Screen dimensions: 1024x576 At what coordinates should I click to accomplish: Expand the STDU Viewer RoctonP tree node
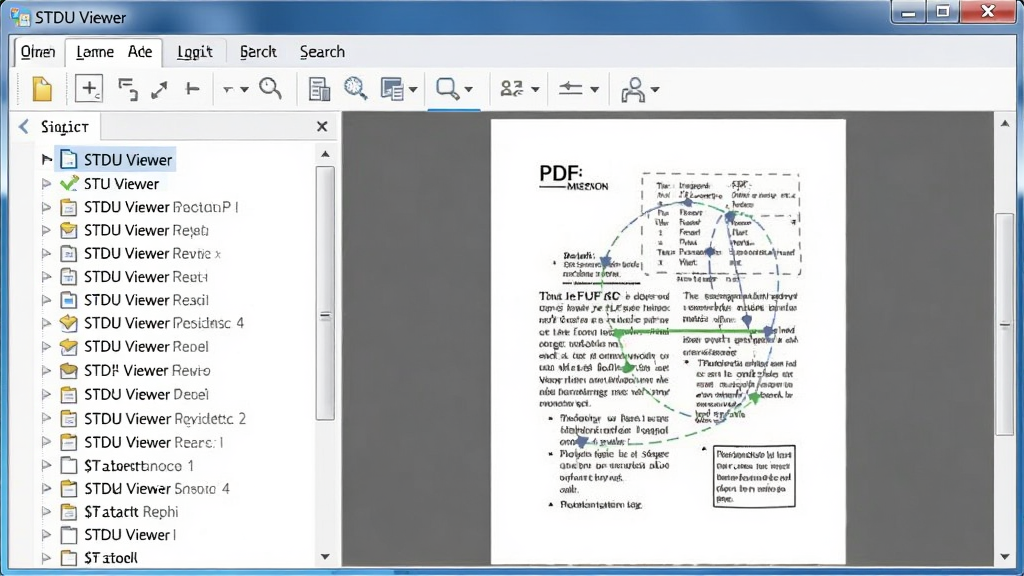click(46, 207)
